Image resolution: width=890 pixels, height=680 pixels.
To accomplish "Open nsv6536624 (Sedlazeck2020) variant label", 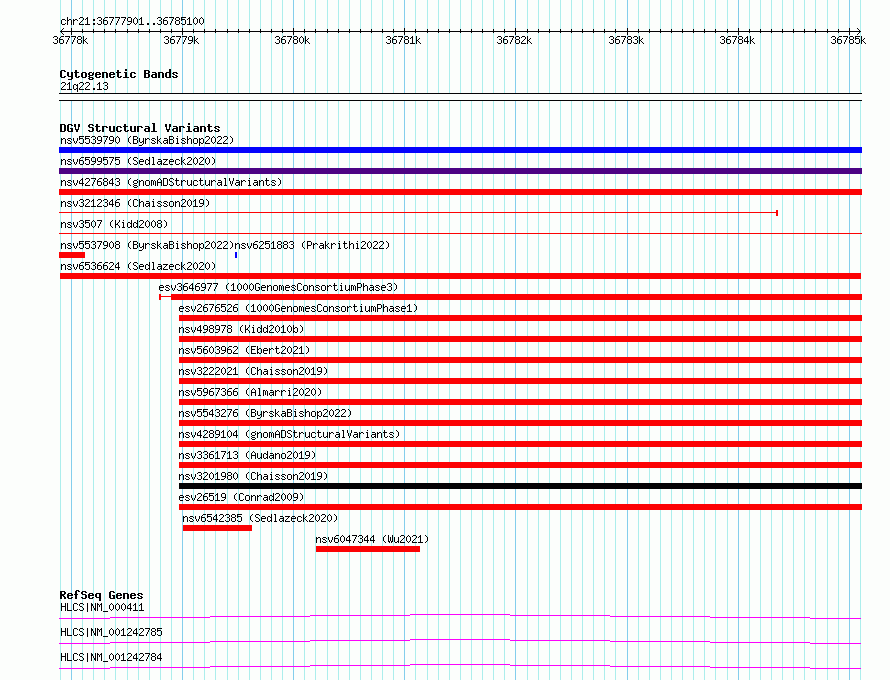I will pos(138,266).
